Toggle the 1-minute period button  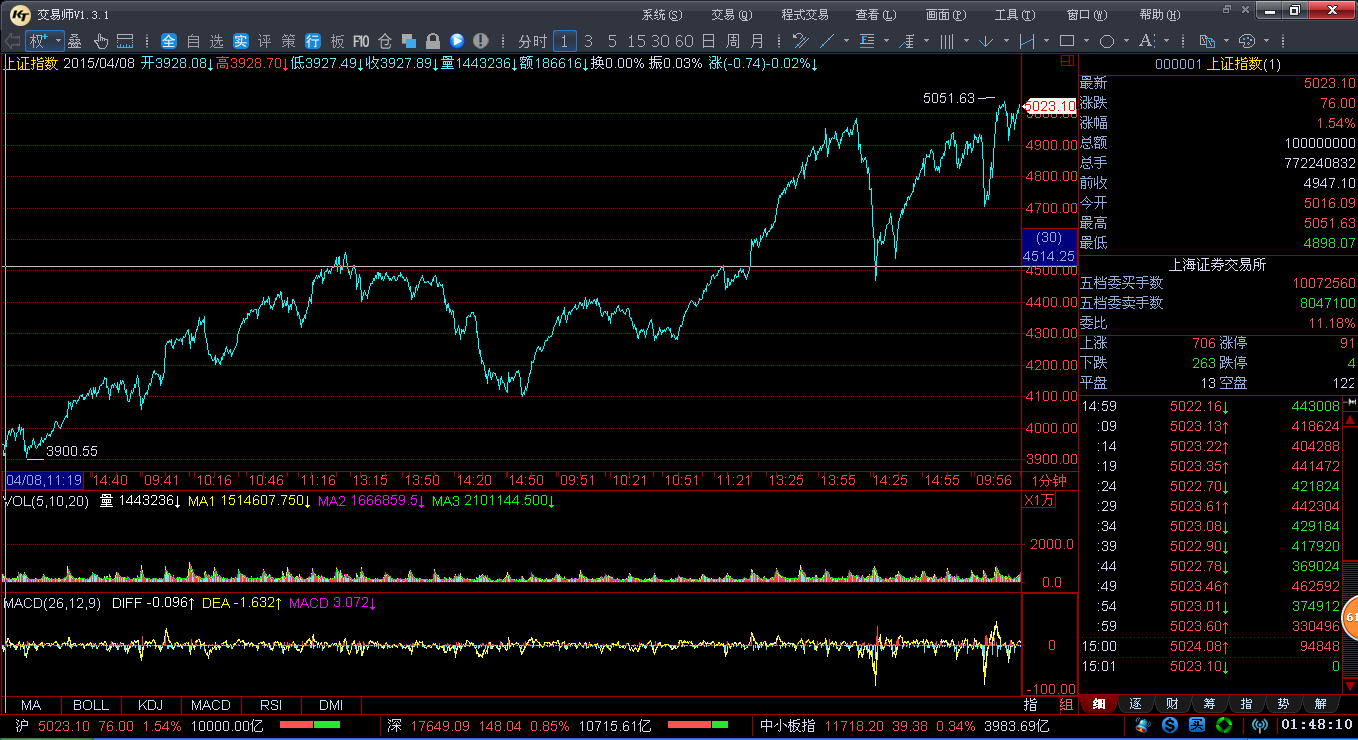564,41
